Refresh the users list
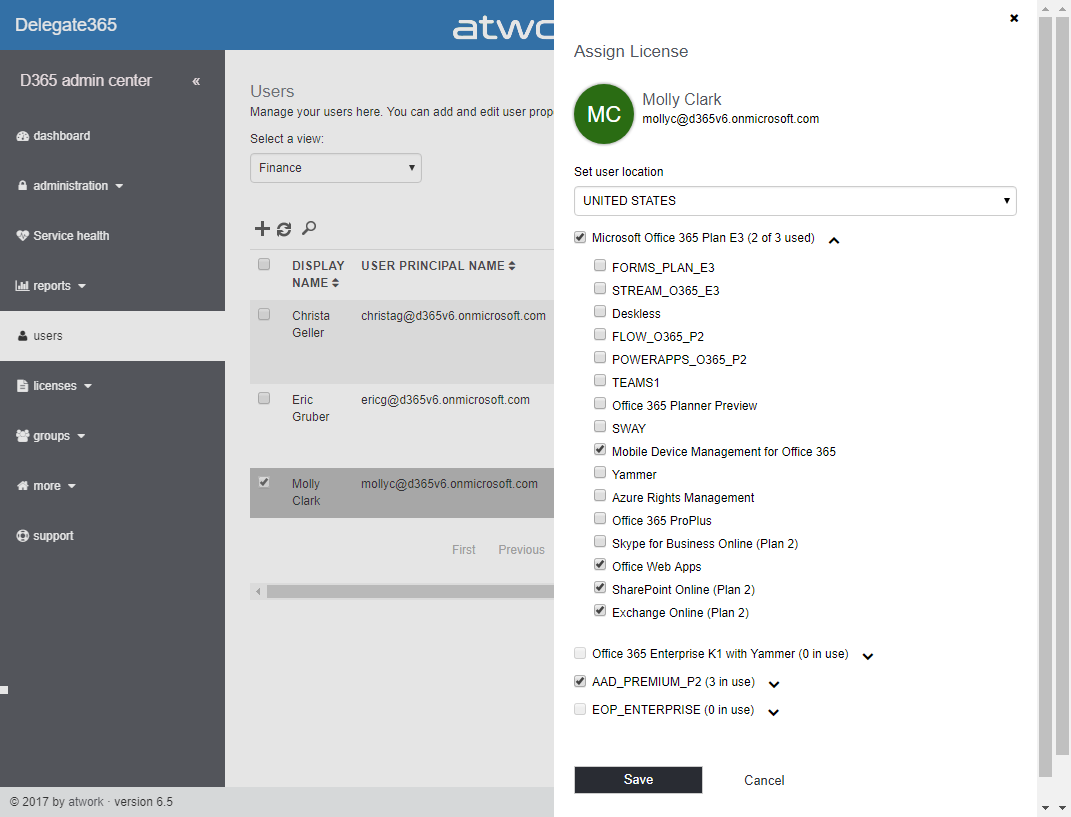This screenshot has height=817, width=1071. (x=284, y=229)
